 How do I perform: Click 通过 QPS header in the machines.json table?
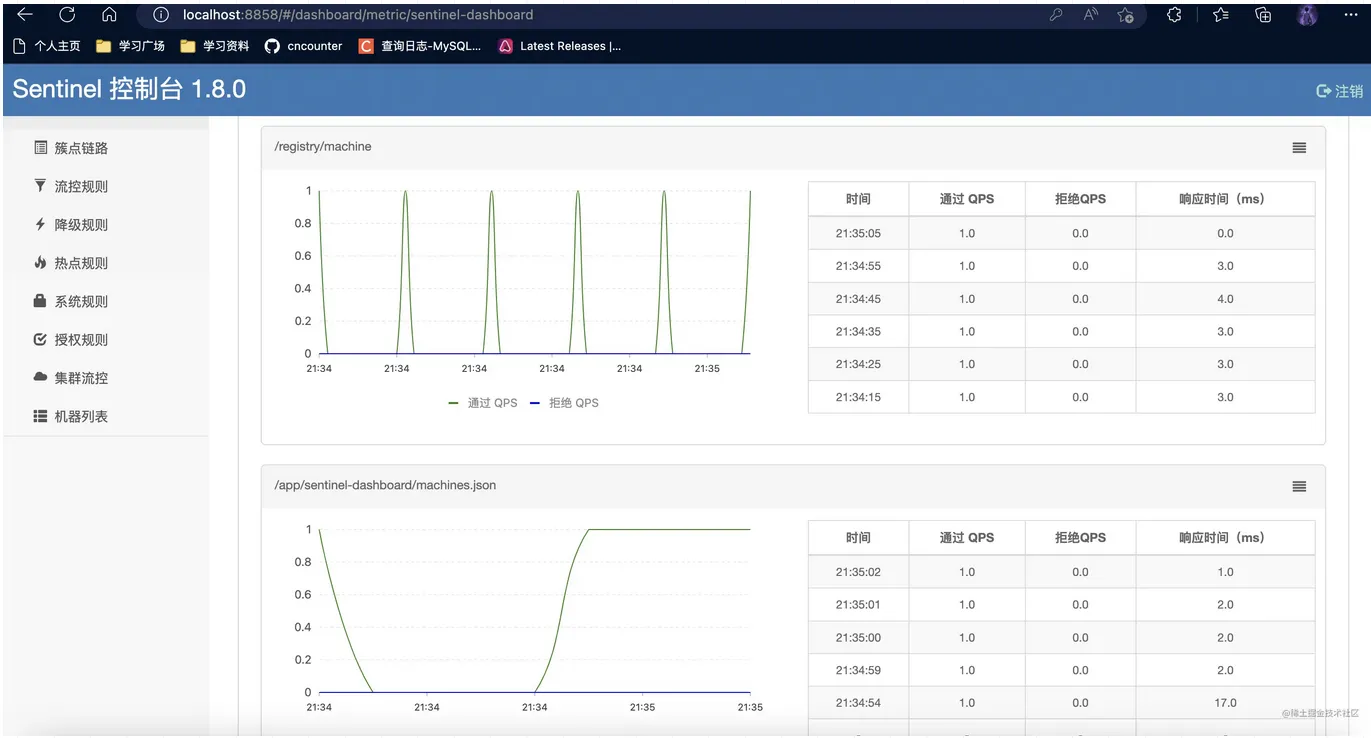click(967, 538)
